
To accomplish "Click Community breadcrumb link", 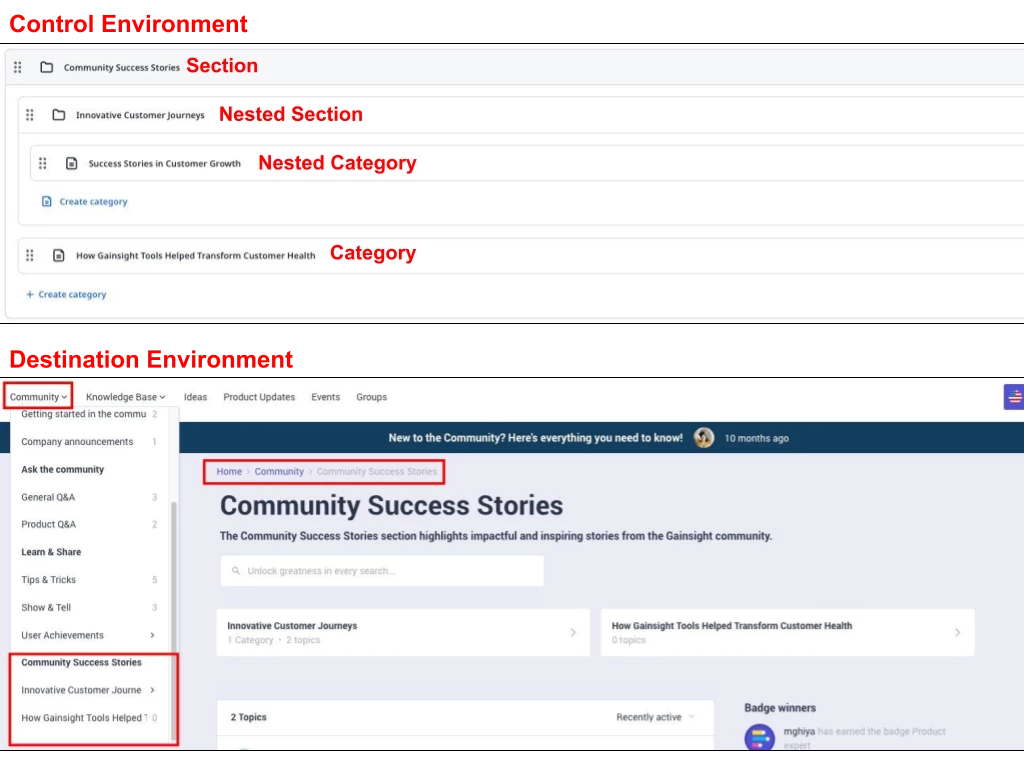I will pos(279,472).
